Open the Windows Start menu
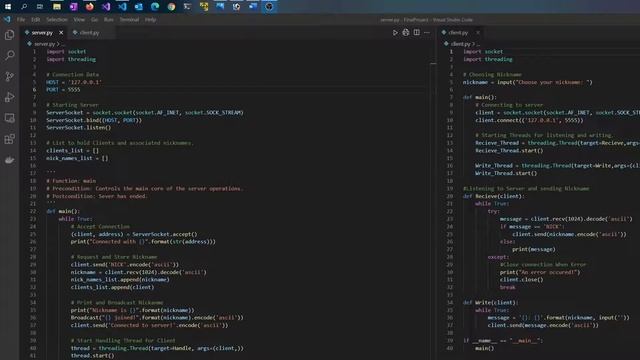The height and width of the screenshot is (360, 640). coord(8,7)
